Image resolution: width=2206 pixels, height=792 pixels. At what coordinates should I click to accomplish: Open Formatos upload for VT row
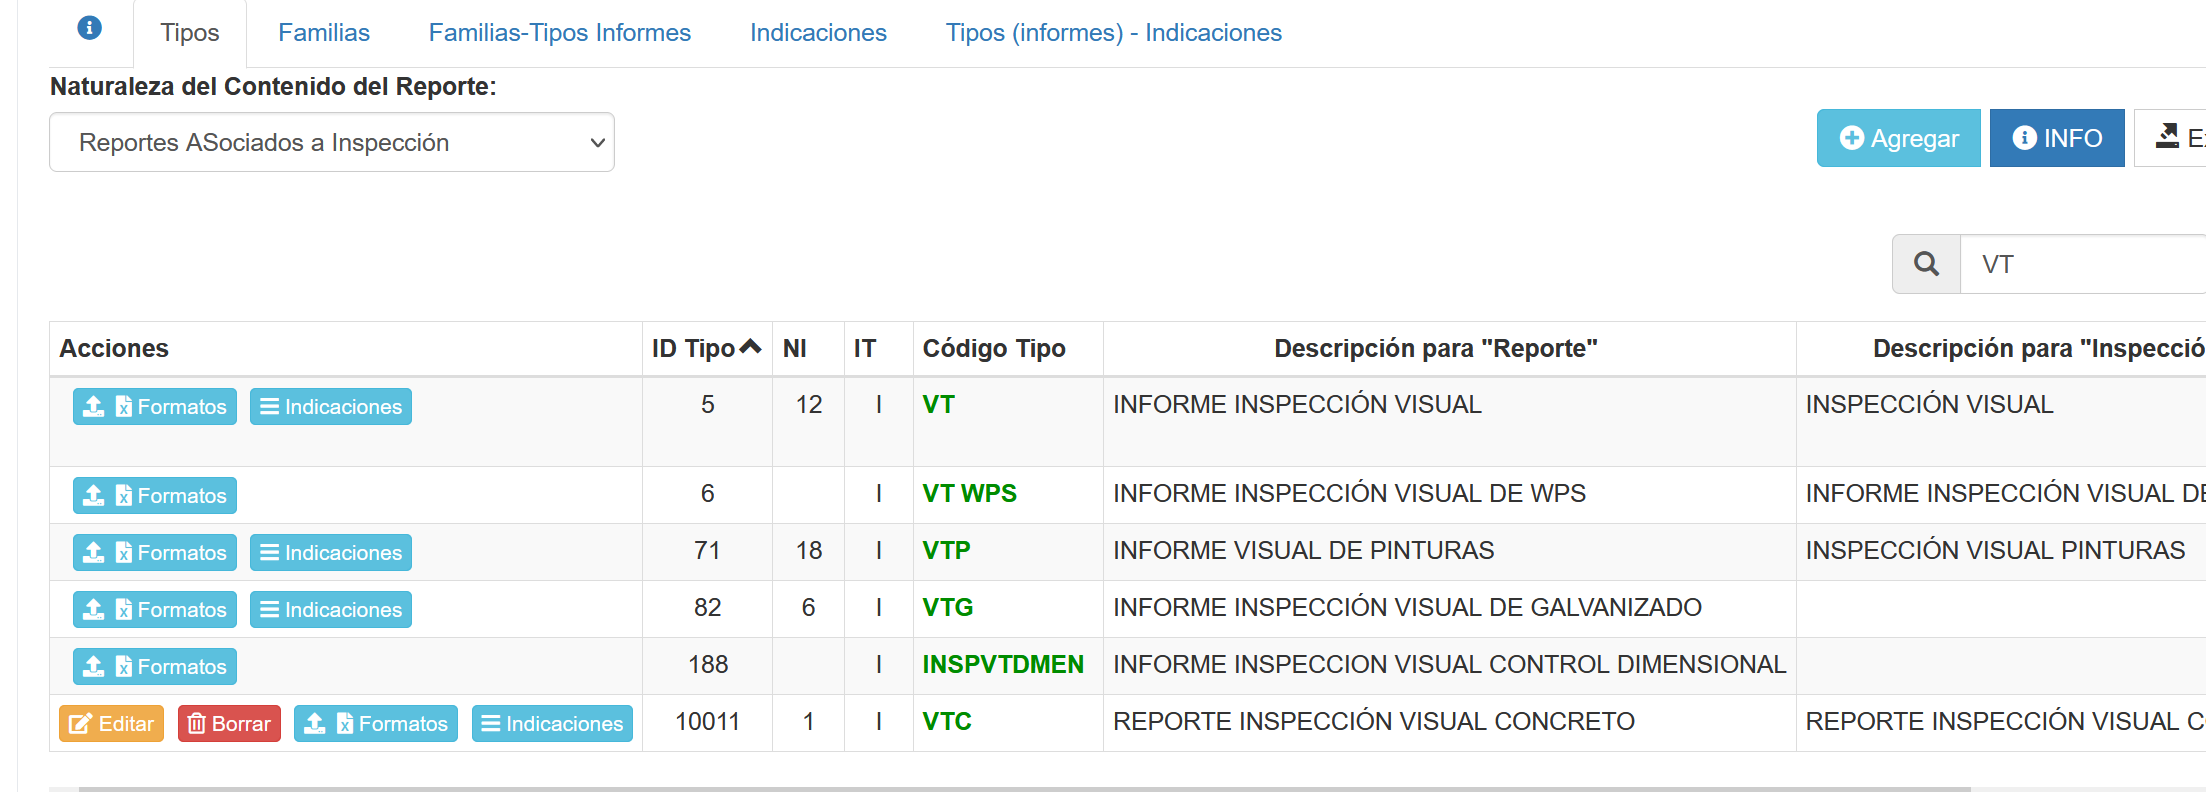pos(155,407)
